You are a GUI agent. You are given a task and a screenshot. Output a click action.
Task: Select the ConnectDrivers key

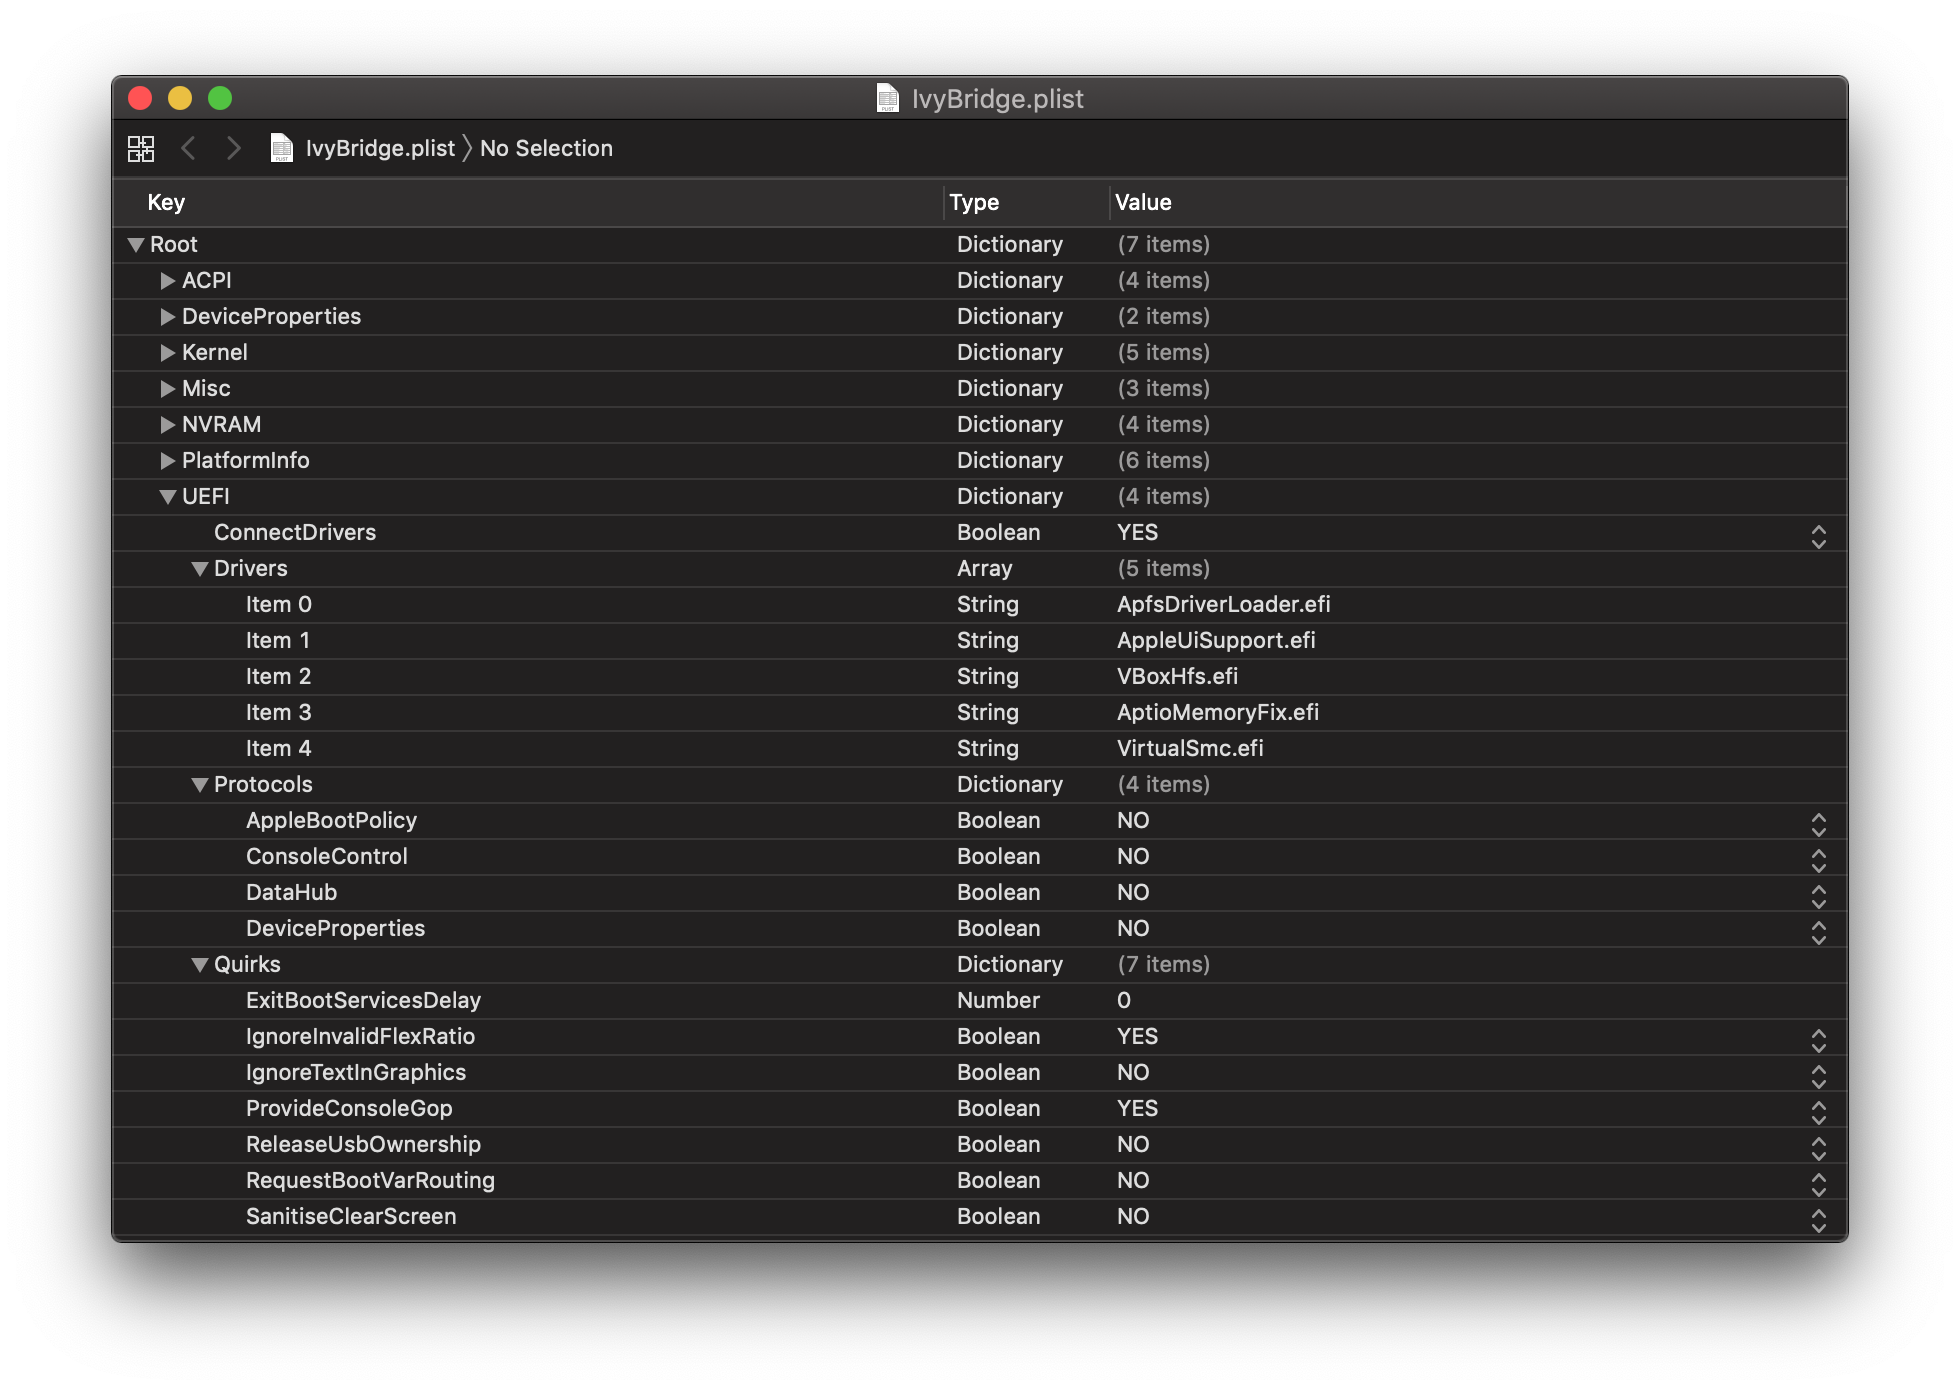click(295, 532)
